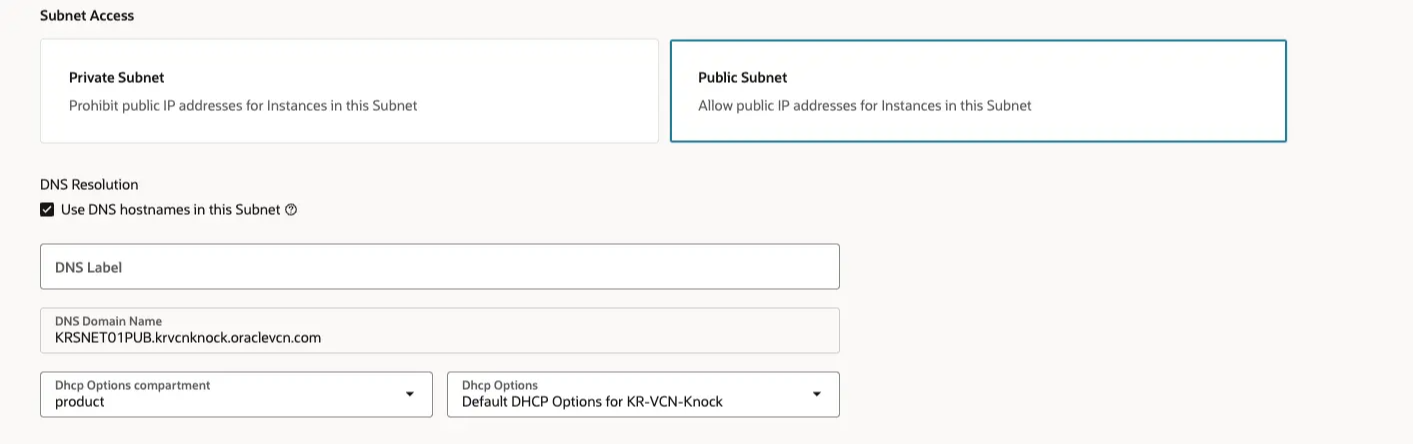Click the arrow icon in Dhcp Options
The image size is (1413, 444).
coord(816,394)
